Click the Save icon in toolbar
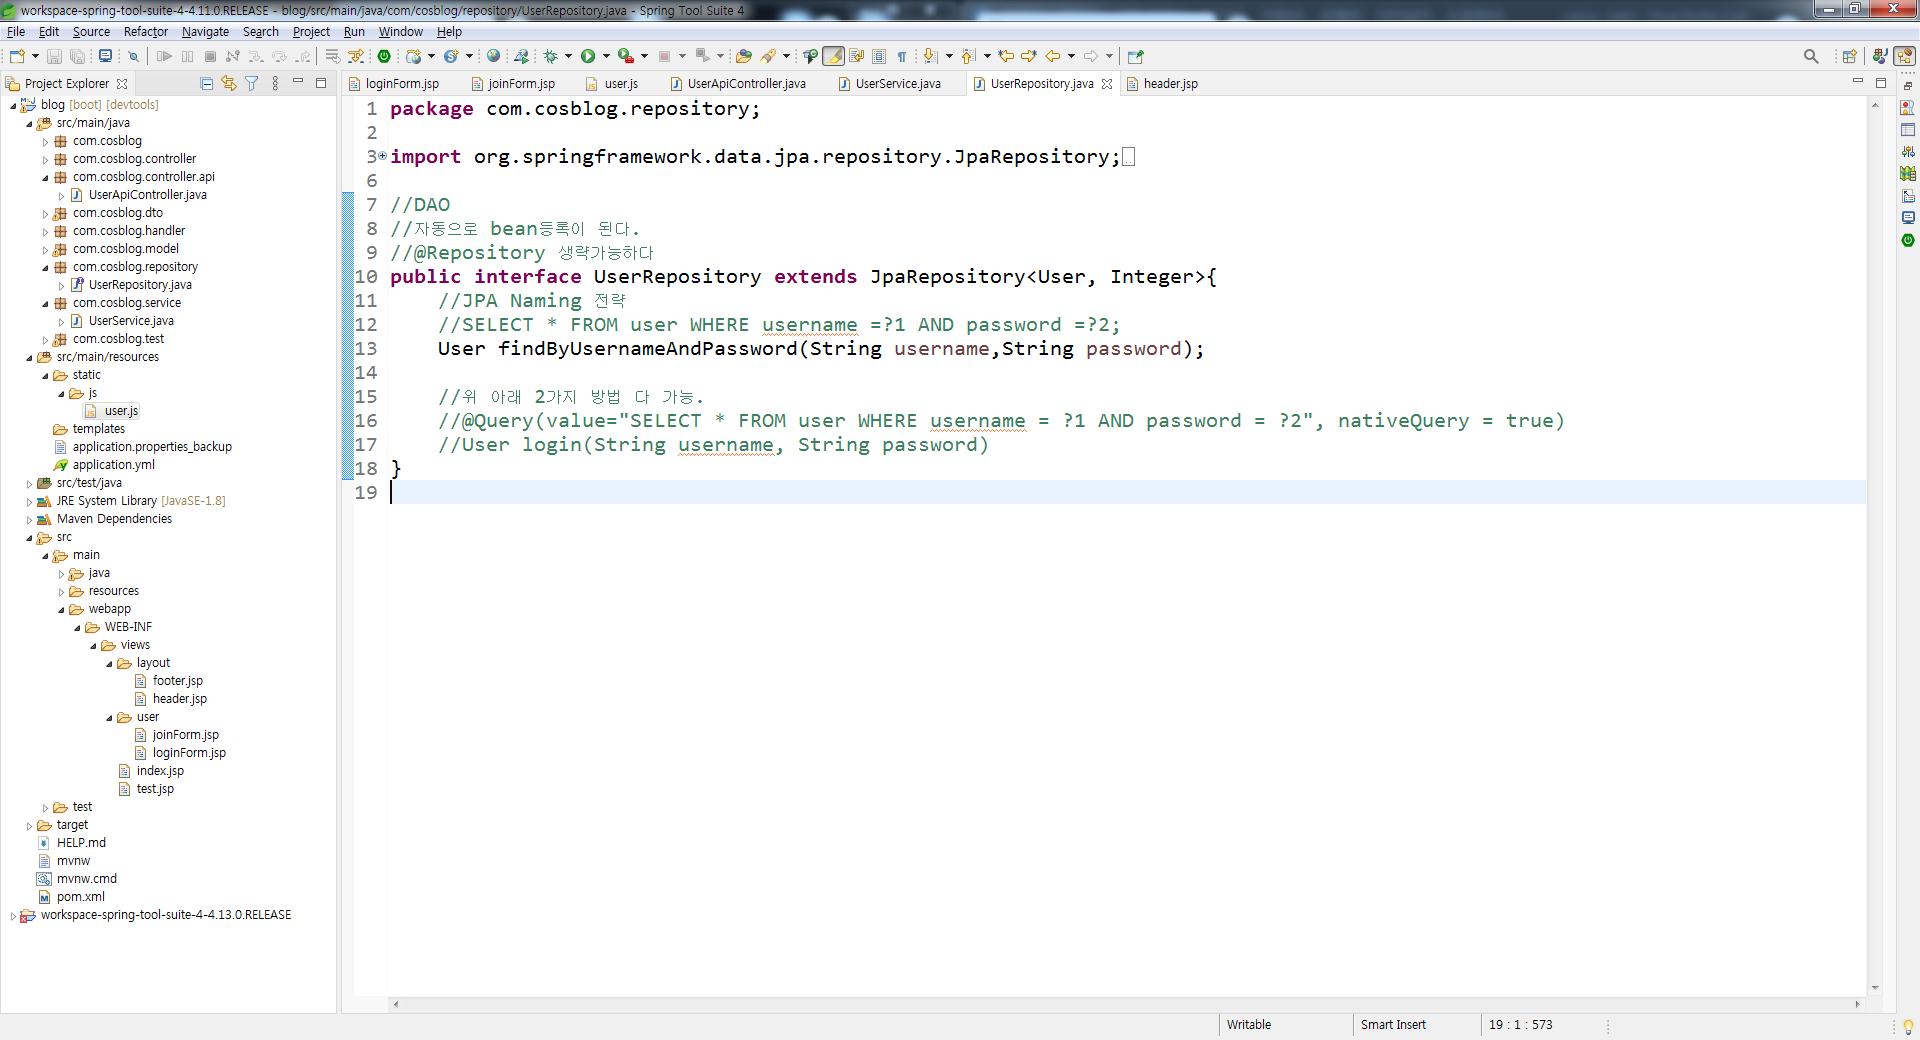Viewport: 1920px width, 1040px height. [55, 56]
